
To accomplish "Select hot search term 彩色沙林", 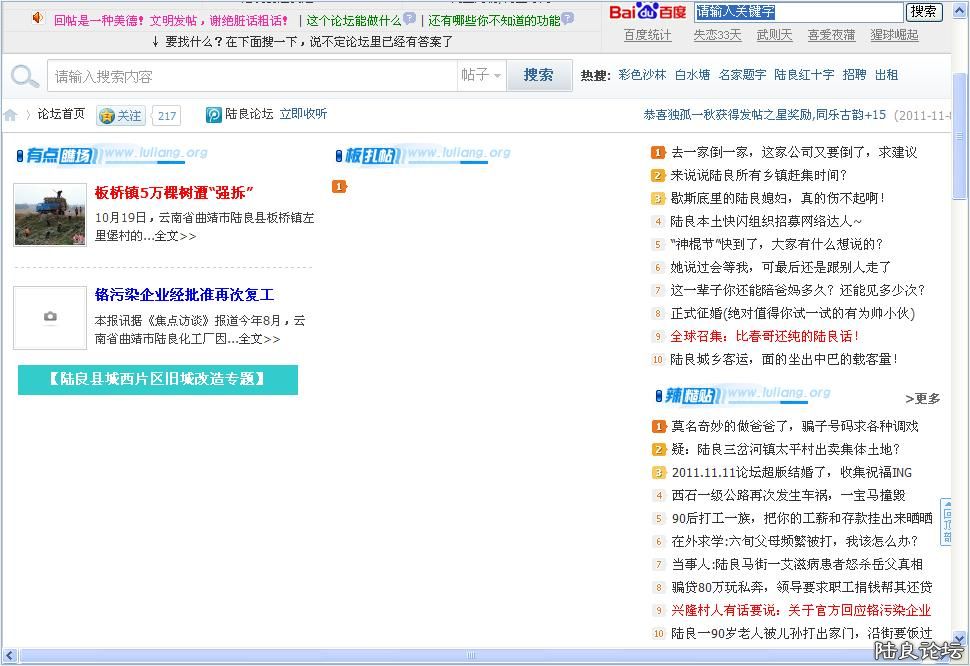I will 642,75.
